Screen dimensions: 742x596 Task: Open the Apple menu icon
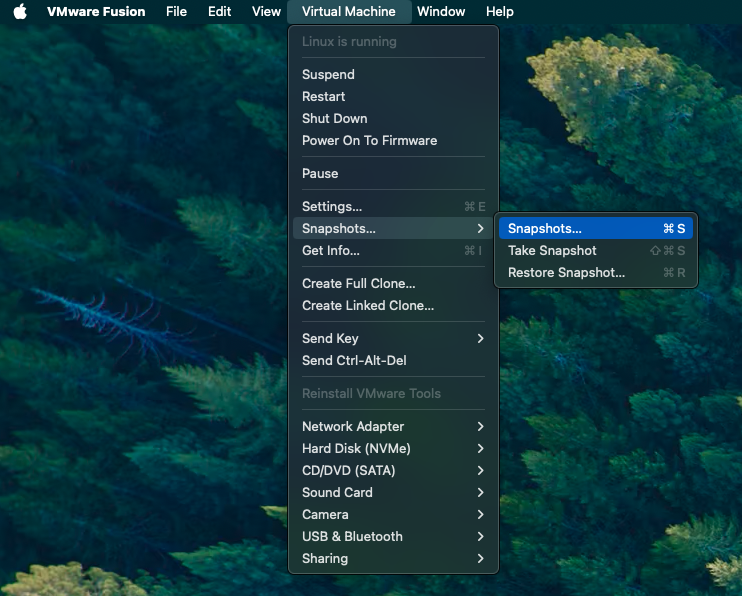(20, 12)
